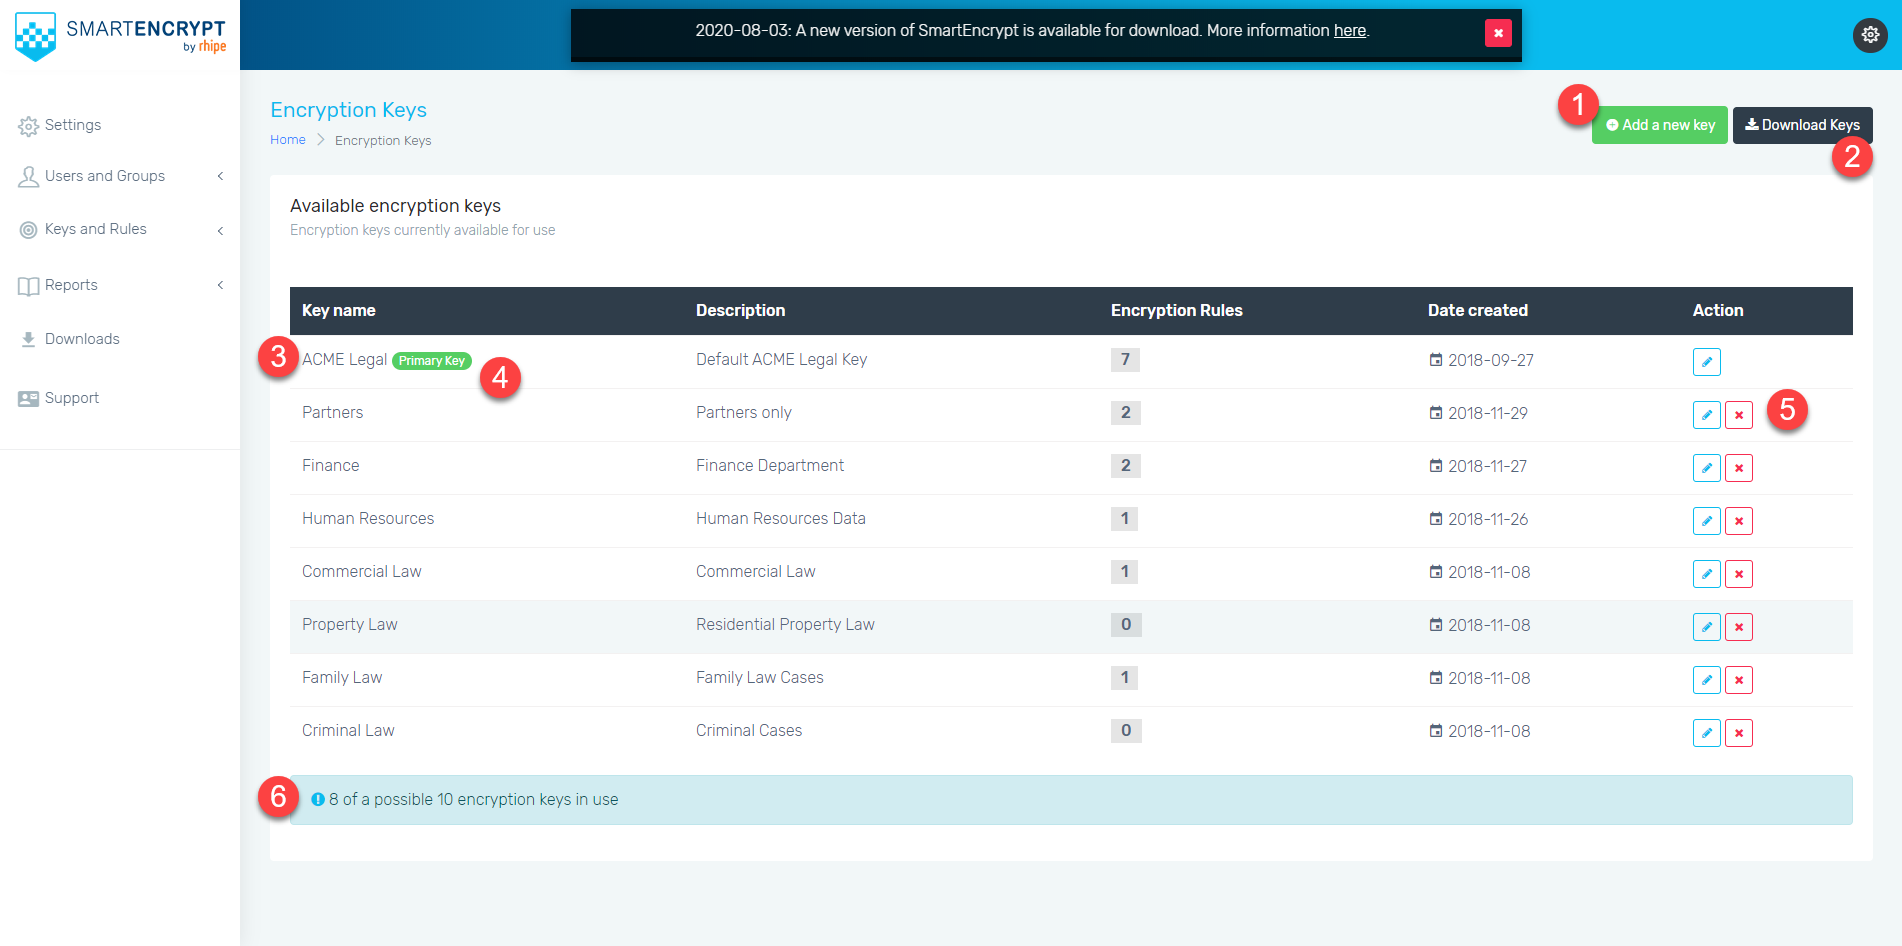Click the Partners rules count badge

pyautogui.click(x=1125, y=413)
